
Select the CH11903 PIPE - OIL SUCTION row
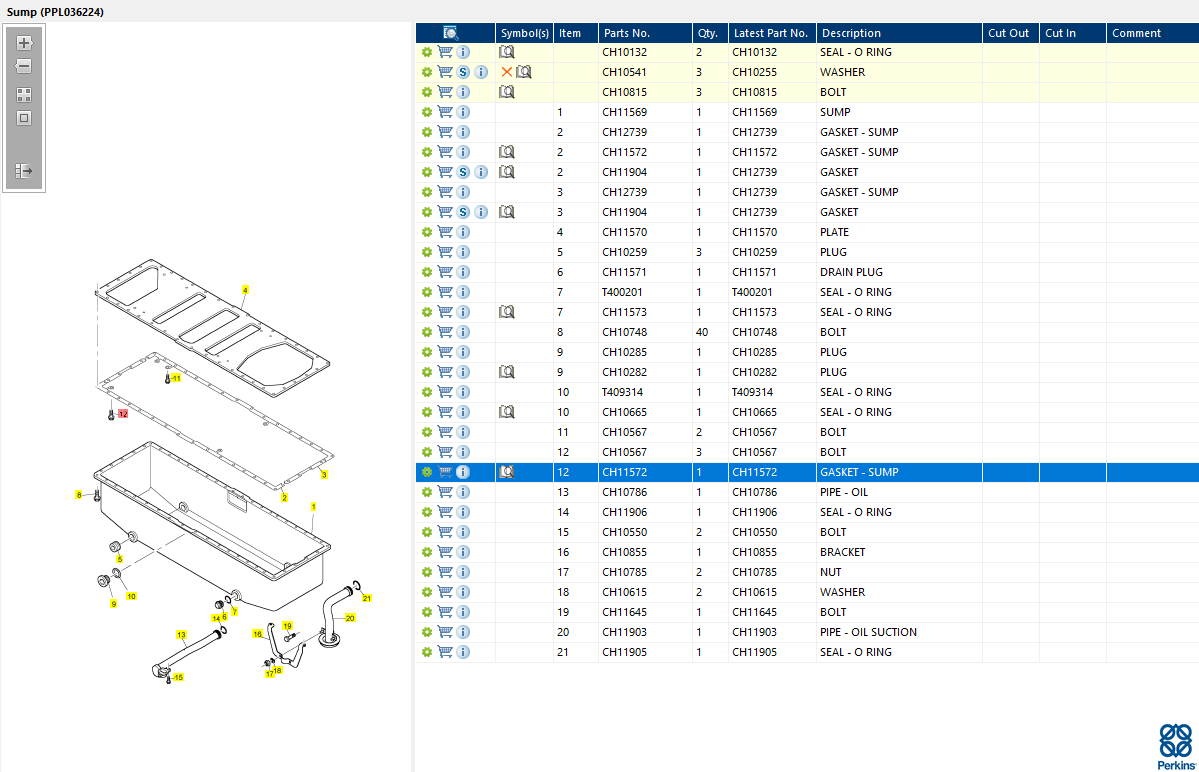pyautogui.click(x=867, y=632)
